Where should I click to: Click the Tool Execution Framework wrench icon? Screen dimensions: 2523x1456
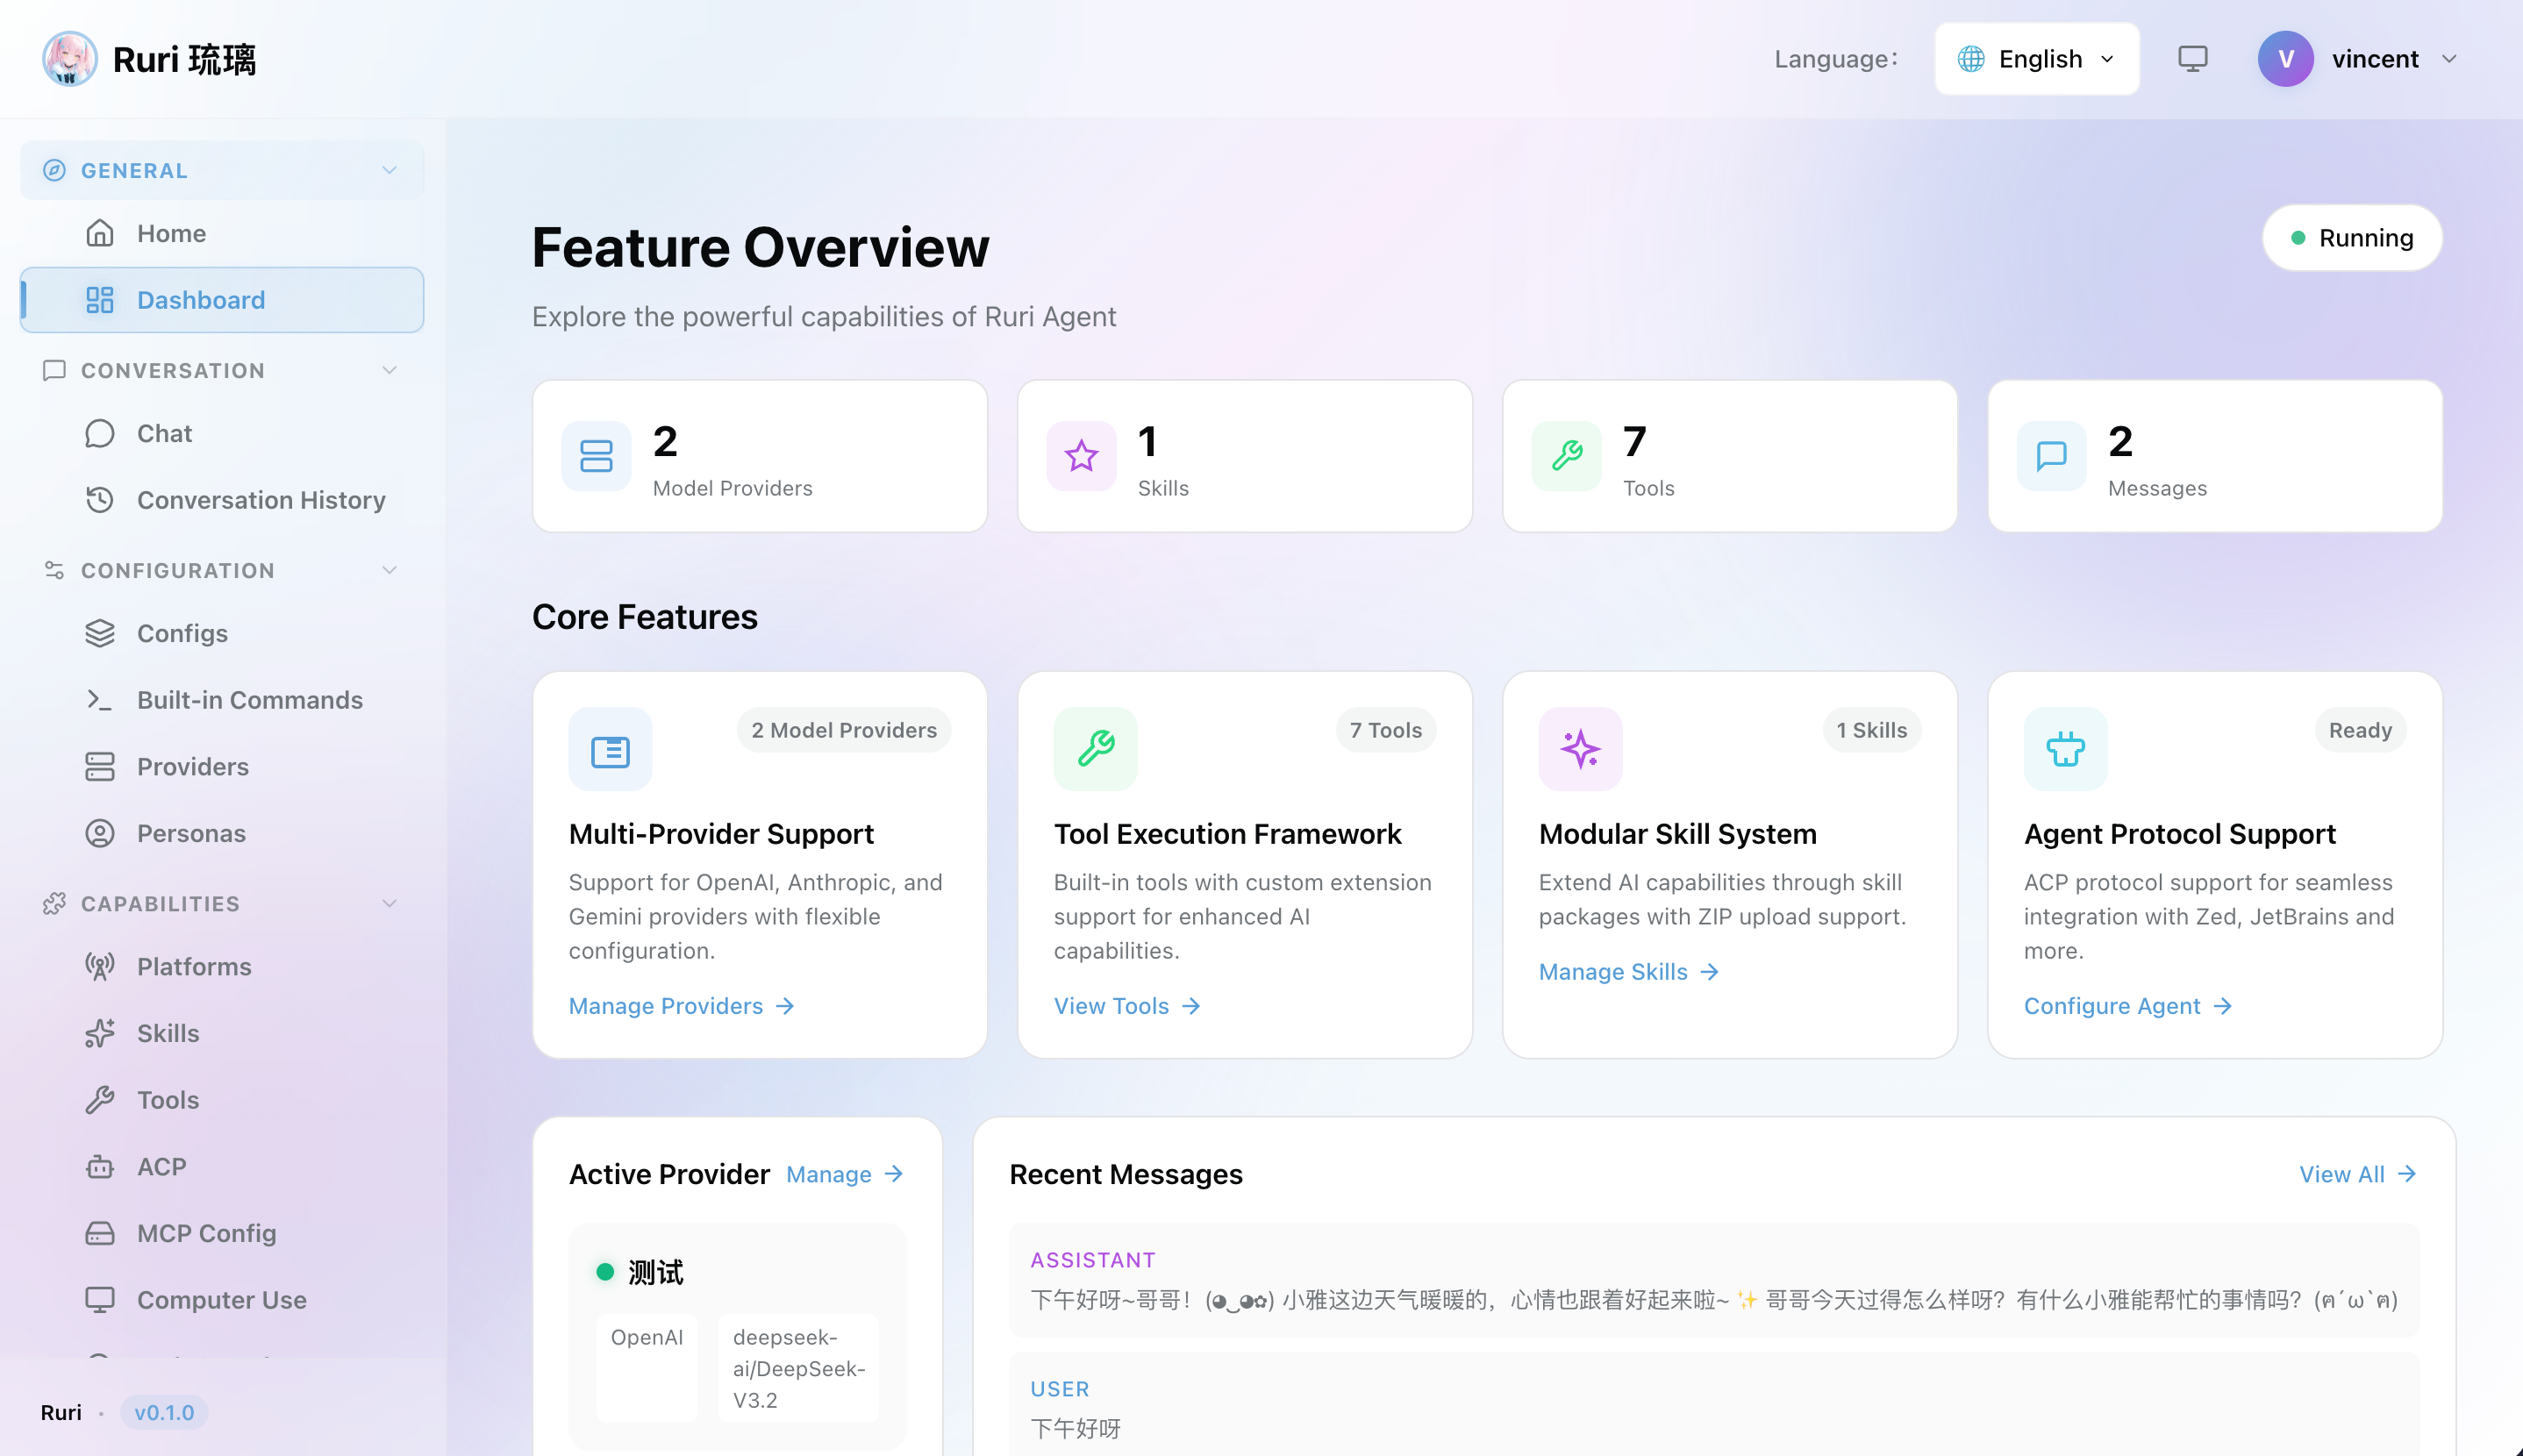1095,750
